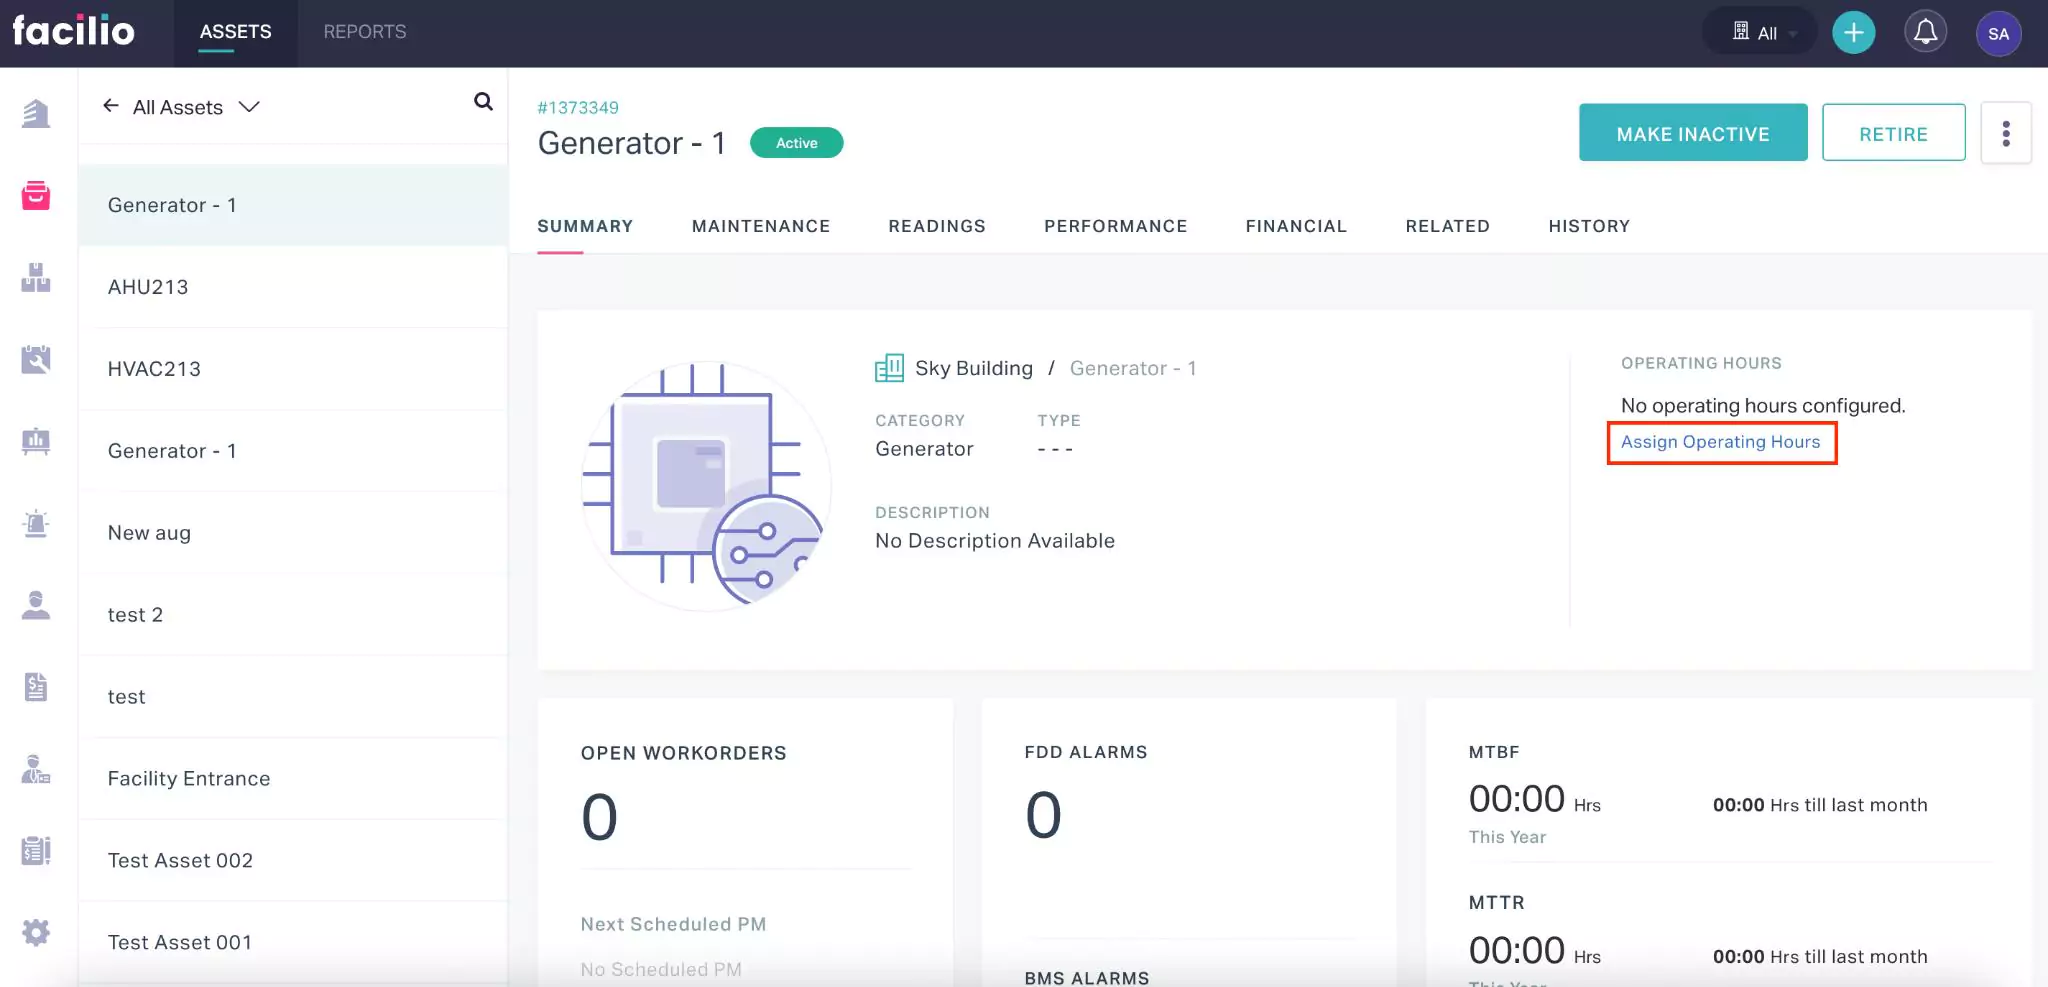Open the SA user profile avatar
The height and width of the screenshot is (987, 2048).
point(1998,34)
